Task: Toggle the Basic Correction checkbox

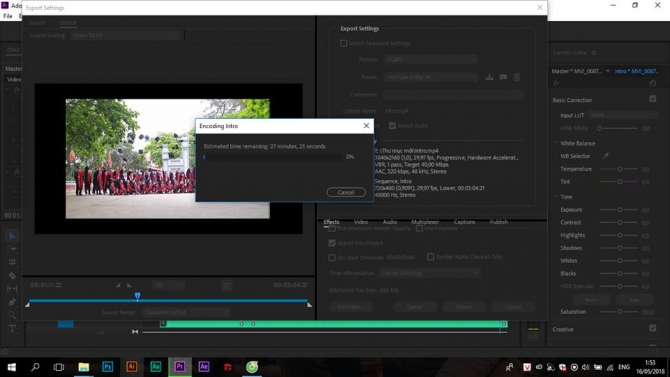Action: coord(652,99)
